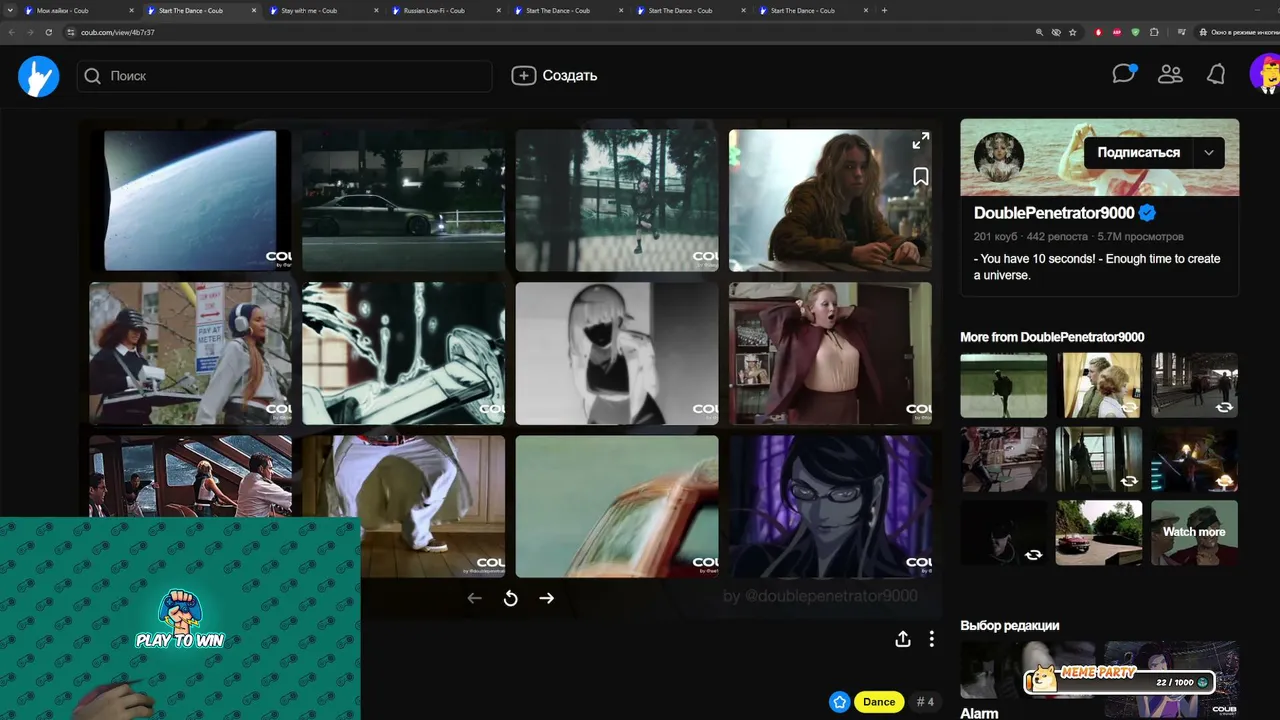Open the browser extensions puzzle icon
Viewport: 1280px width, 720px height.
(x=1154, y=32)
